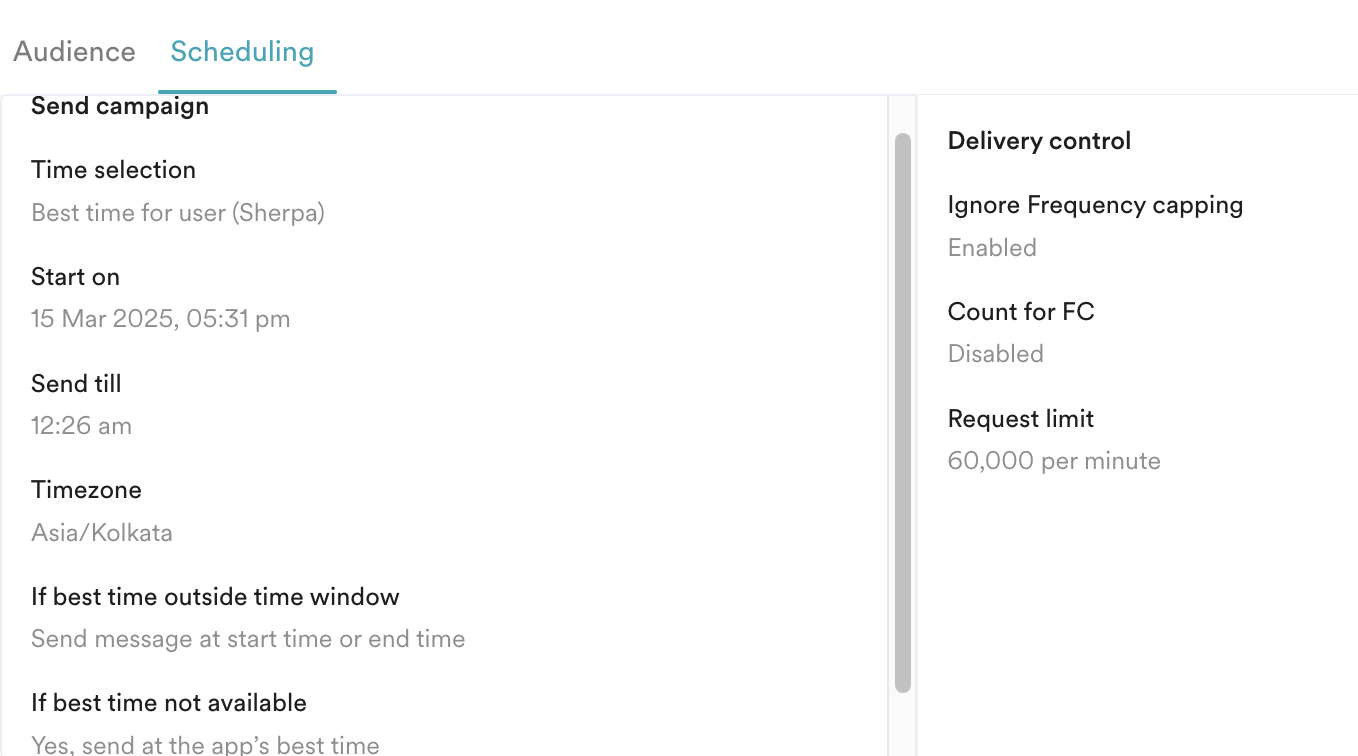Enable the Count for FC option
This screenshot has height=756, width=1358.
click(x=1020, y=311)
